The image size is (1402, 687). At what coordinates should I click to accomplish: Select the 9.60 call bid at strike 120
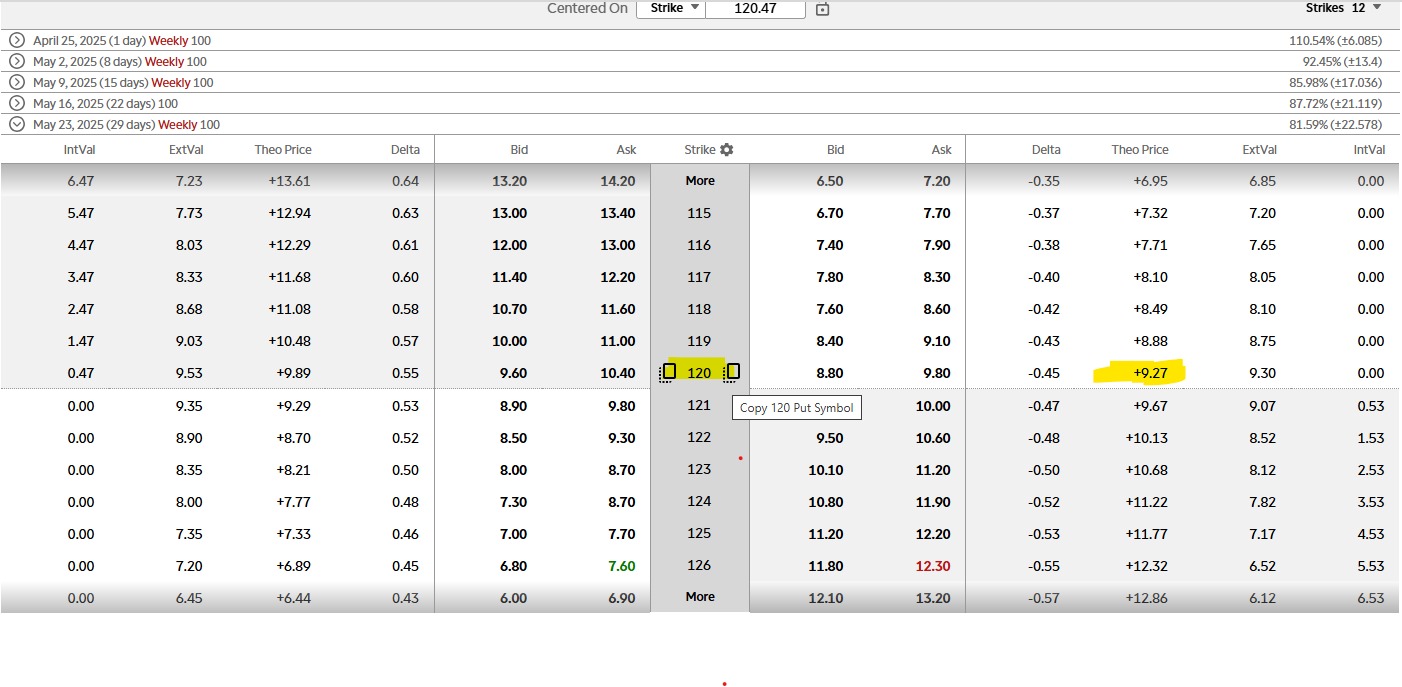[513, 373]
